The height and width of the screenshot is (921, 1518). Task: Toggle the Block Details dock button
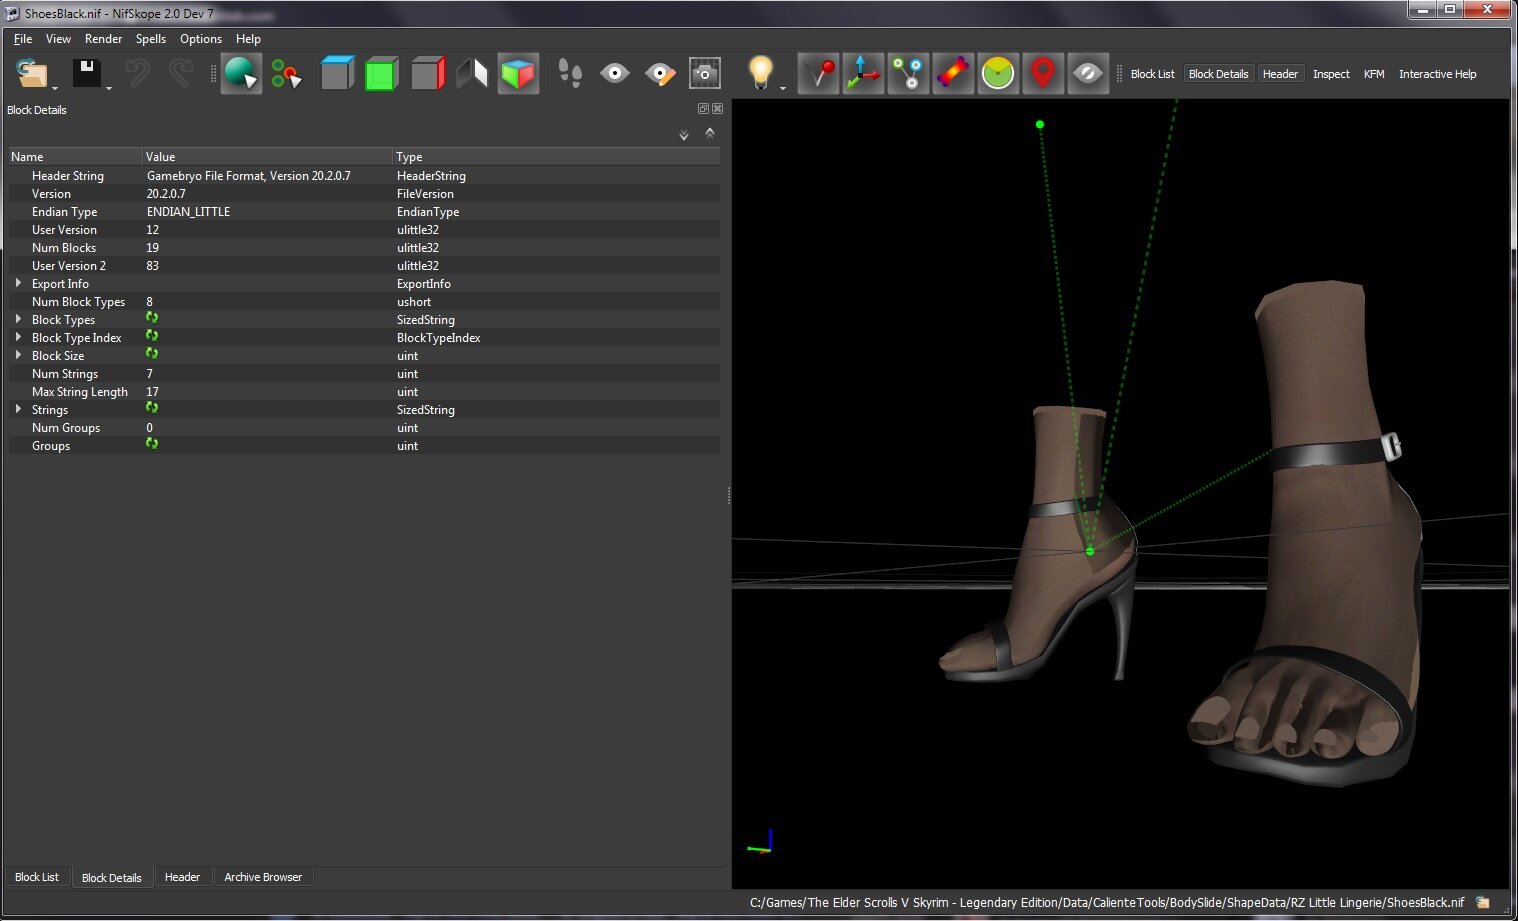(1218, 74)
